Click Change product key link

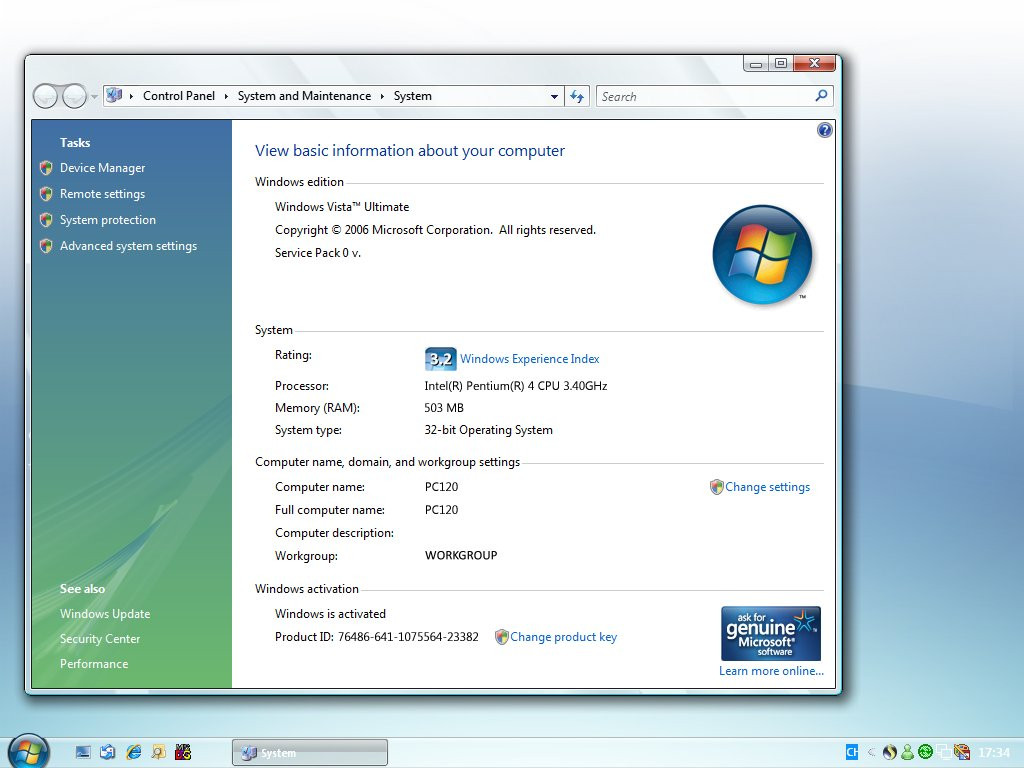564,637
